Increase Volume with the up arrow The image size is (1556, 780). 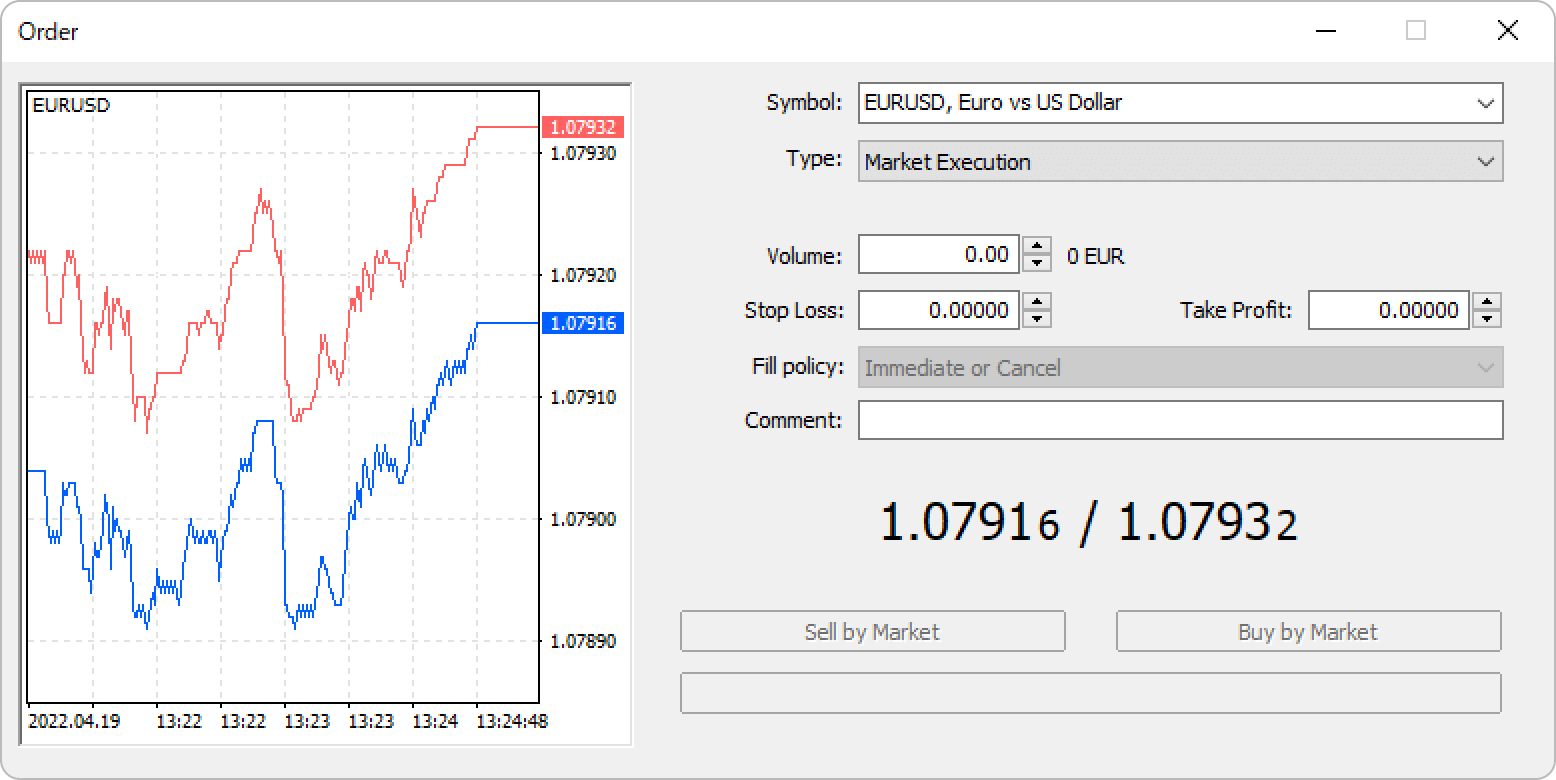pyautogui.click(x=1037, y=246)
